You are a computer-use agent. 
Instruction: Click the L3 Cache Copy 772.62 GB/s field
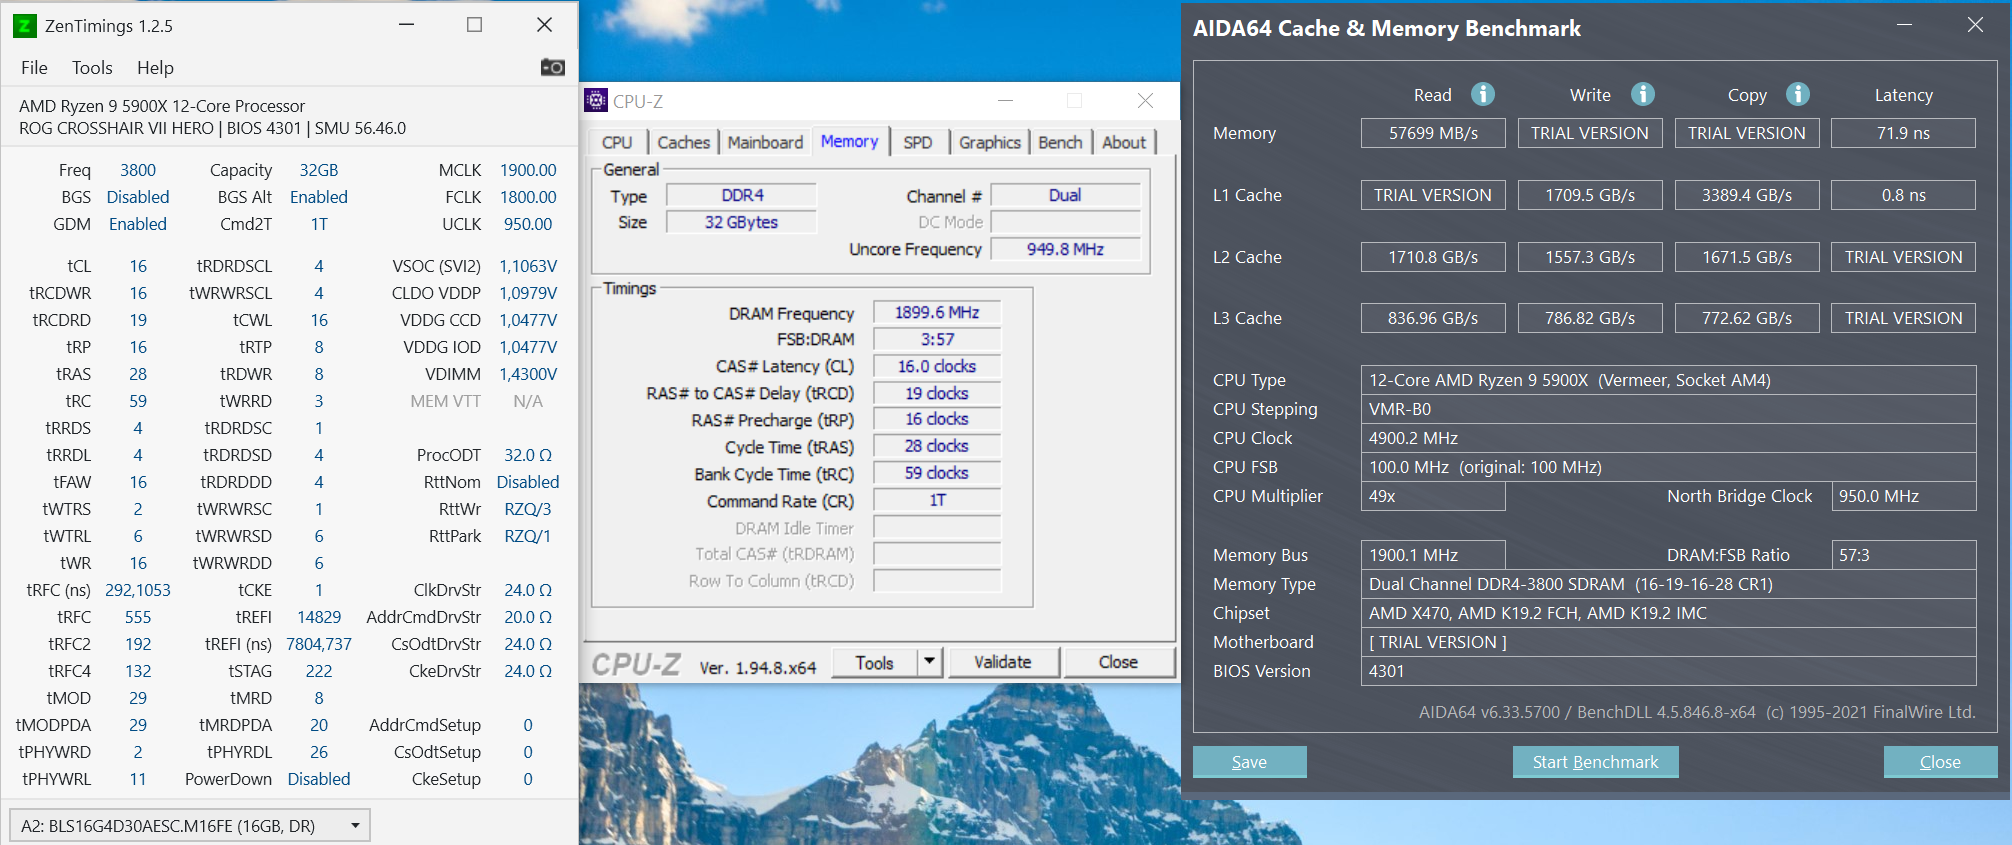click(x=1747, y=318)
